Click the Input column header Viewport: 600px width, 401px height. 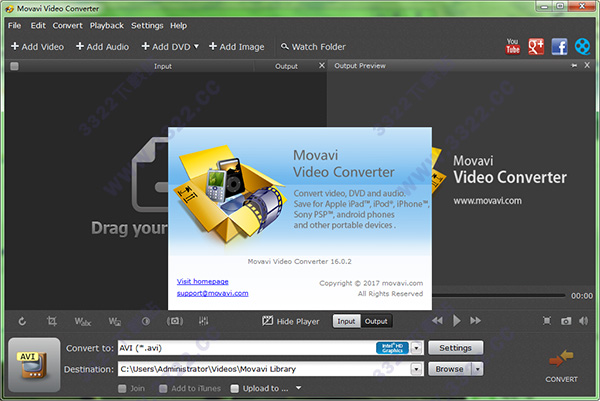coord(163,66)
